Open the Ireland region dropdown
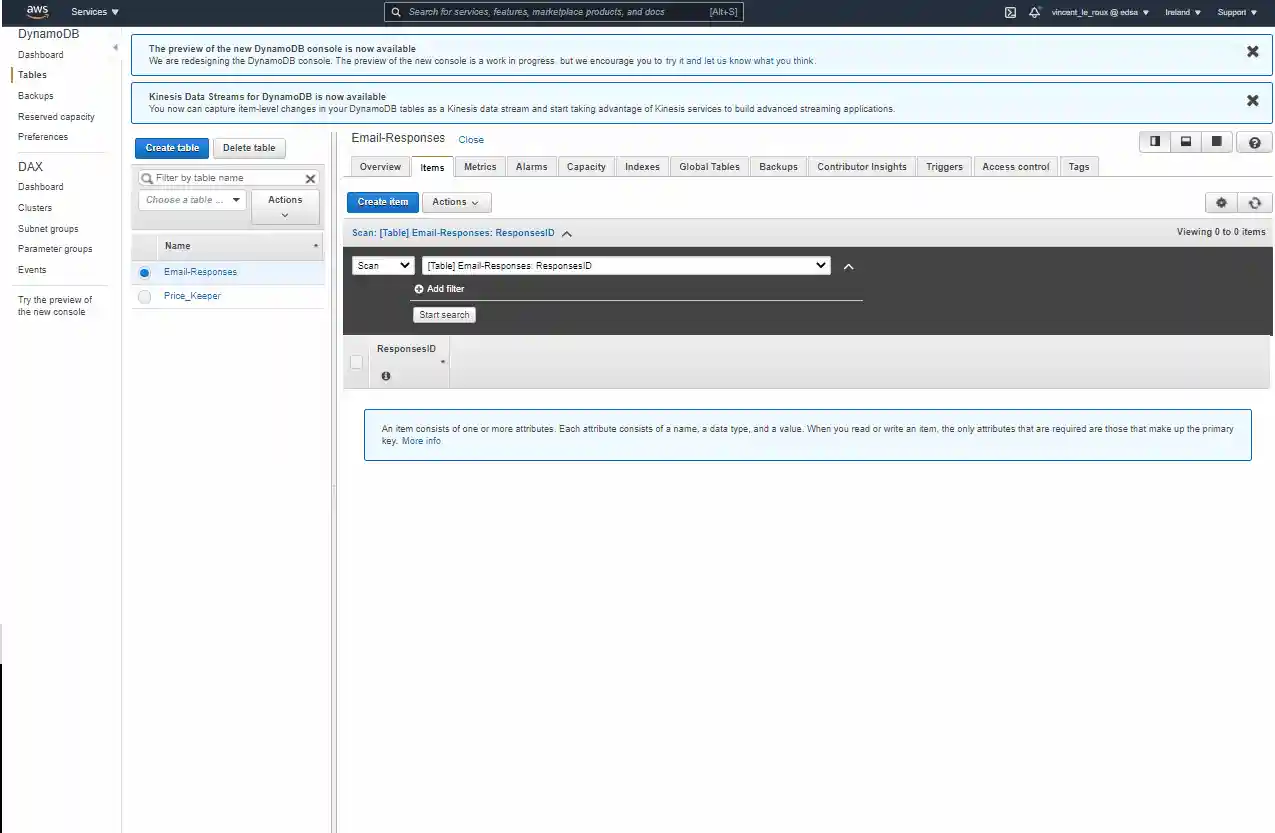 pyautogui.click(x=1183, y=12)
